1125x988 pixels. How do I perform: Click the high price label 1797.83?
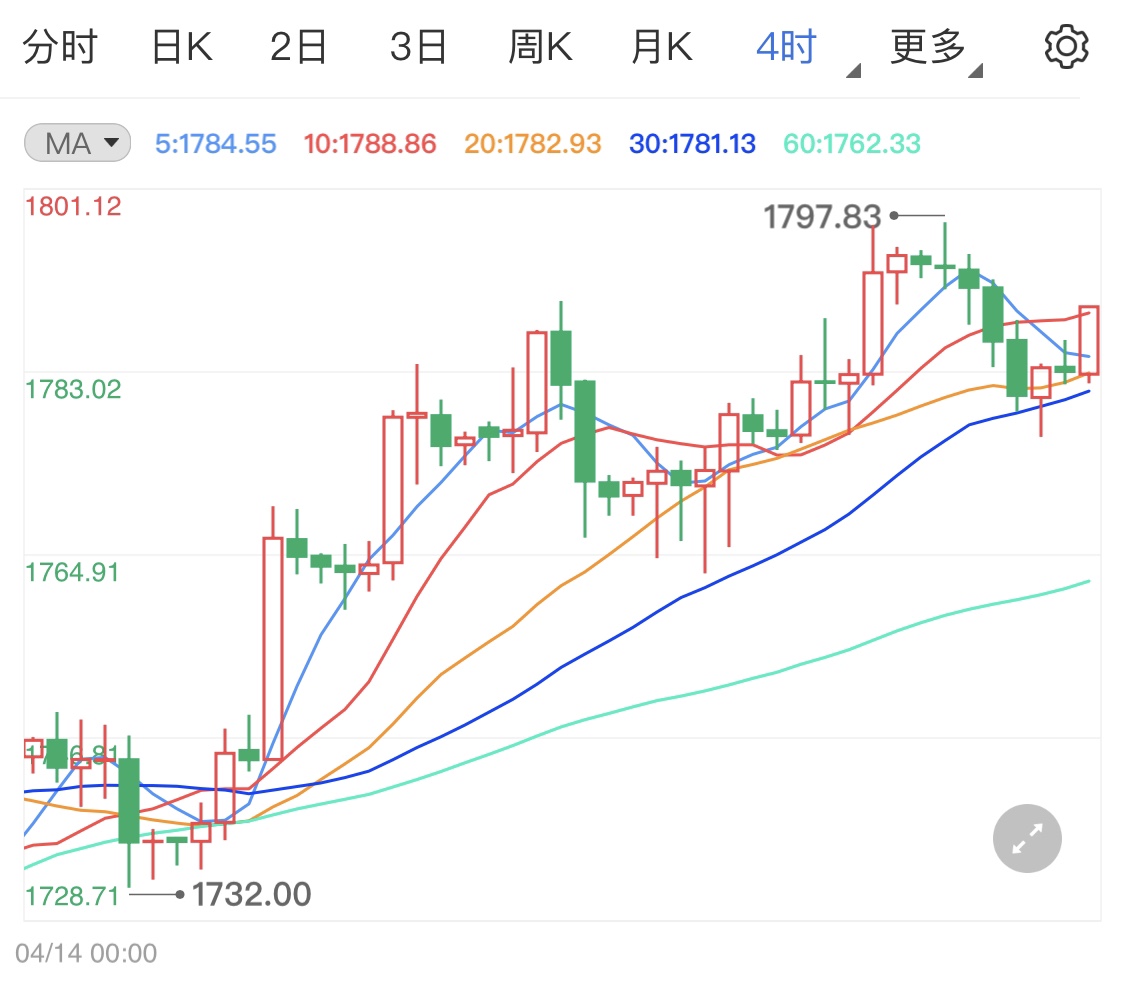click(x=822, y=217)
